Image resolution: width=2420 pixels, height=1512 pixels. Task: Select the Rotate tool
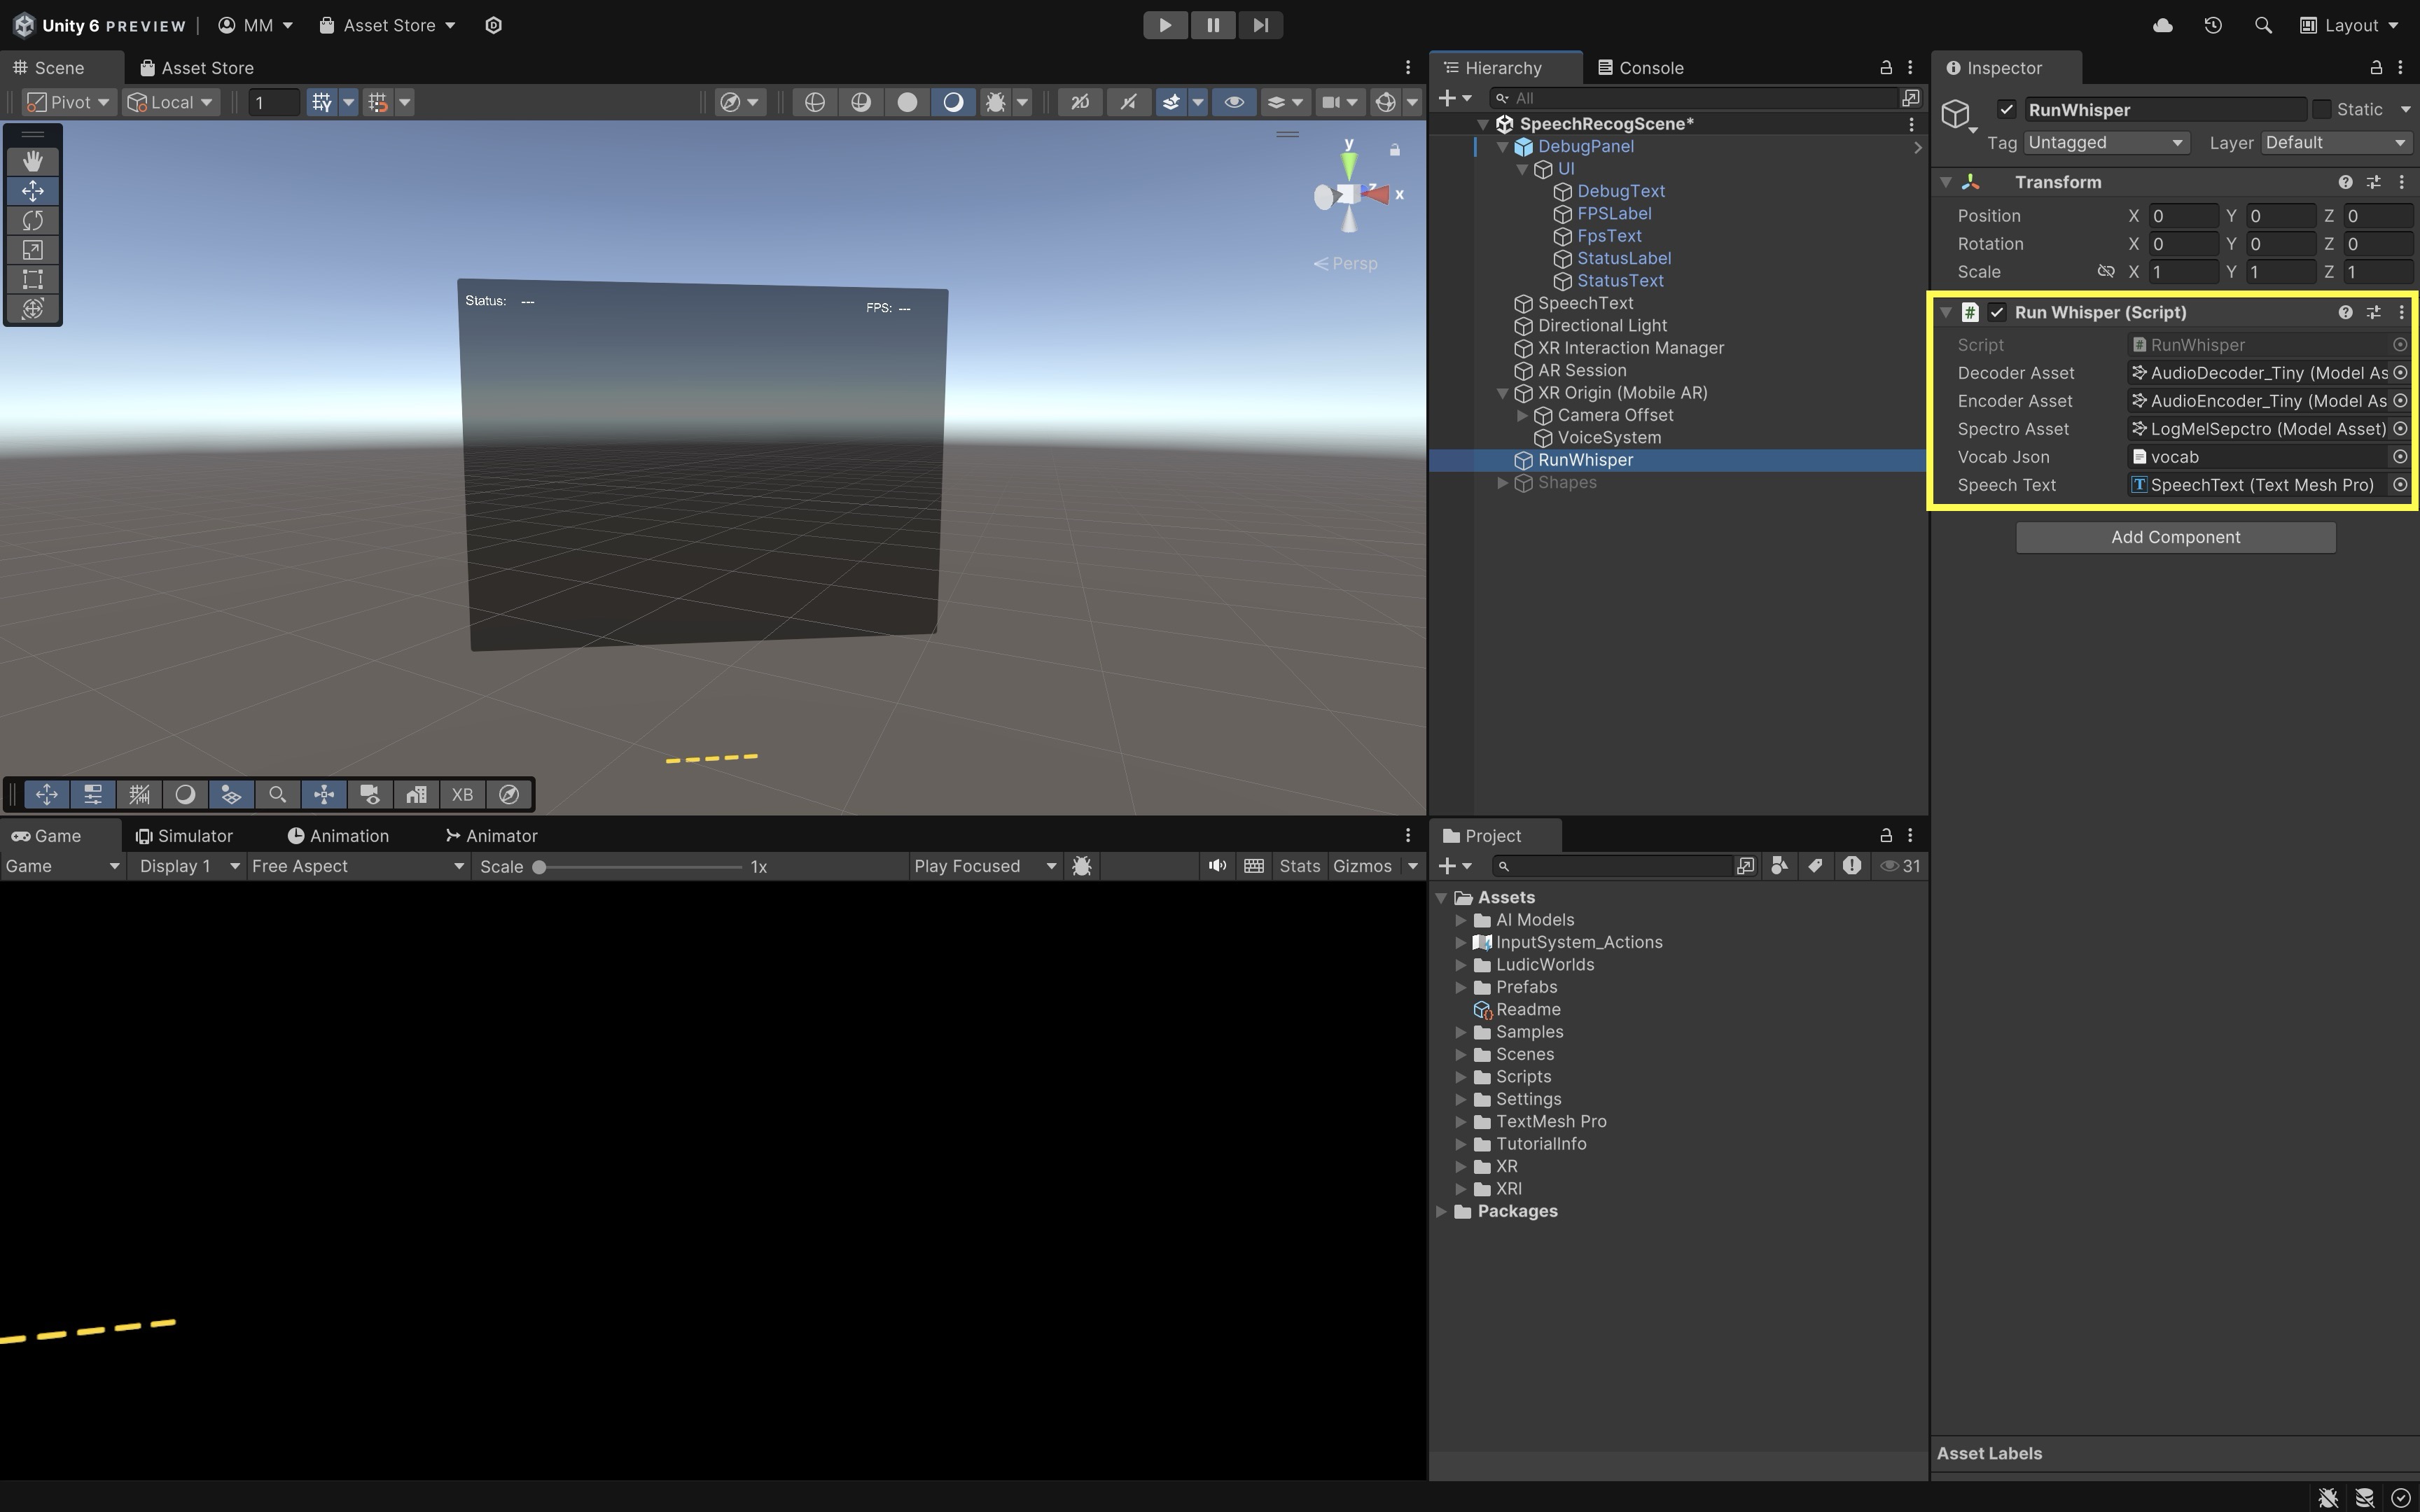[32, 220]
